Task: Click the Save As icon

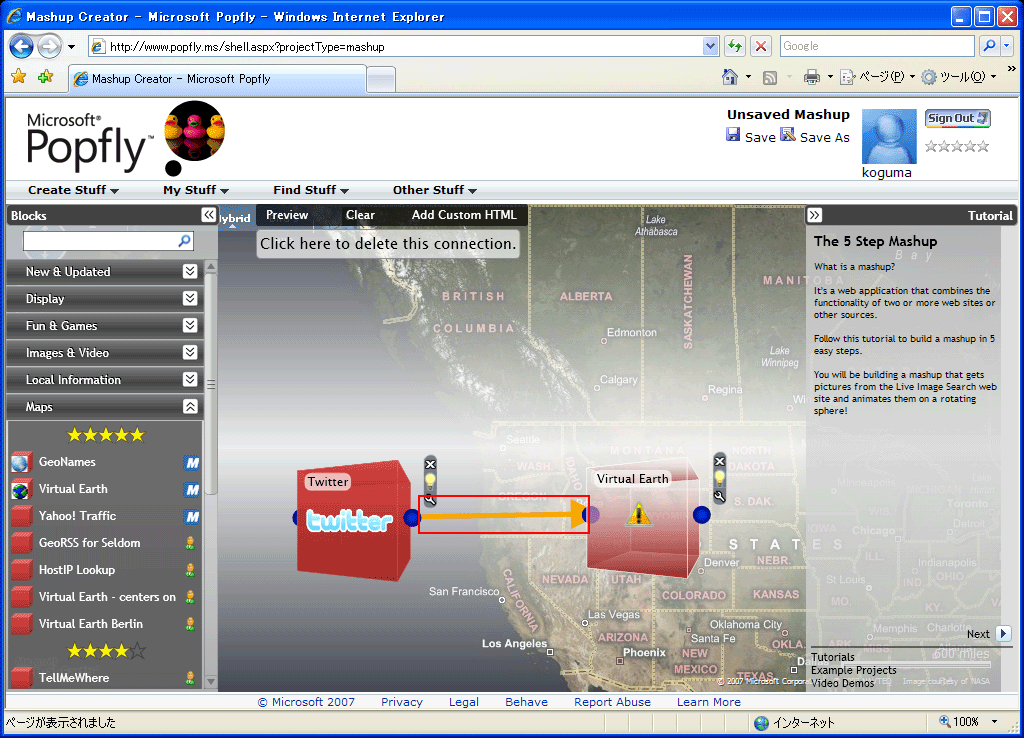Action: point(788,135)
